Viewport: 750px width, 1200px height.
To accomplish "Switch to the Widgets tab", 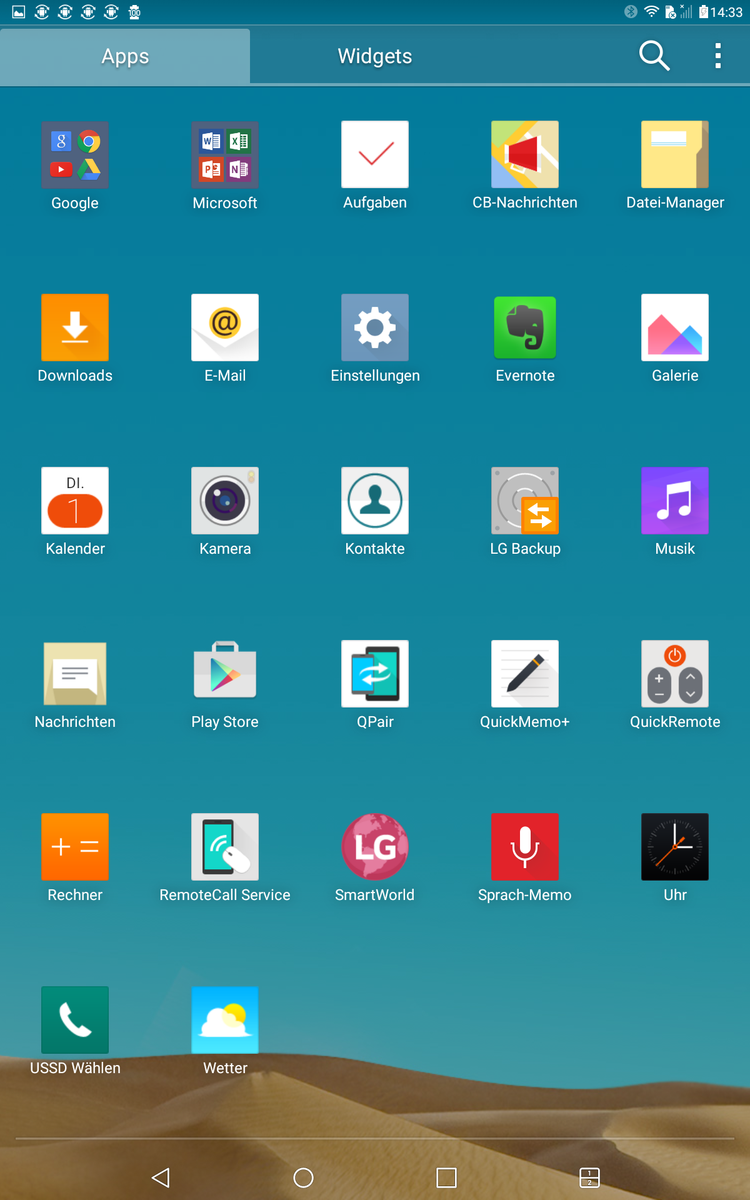I will pyautogui.click(x=375, y=56).
